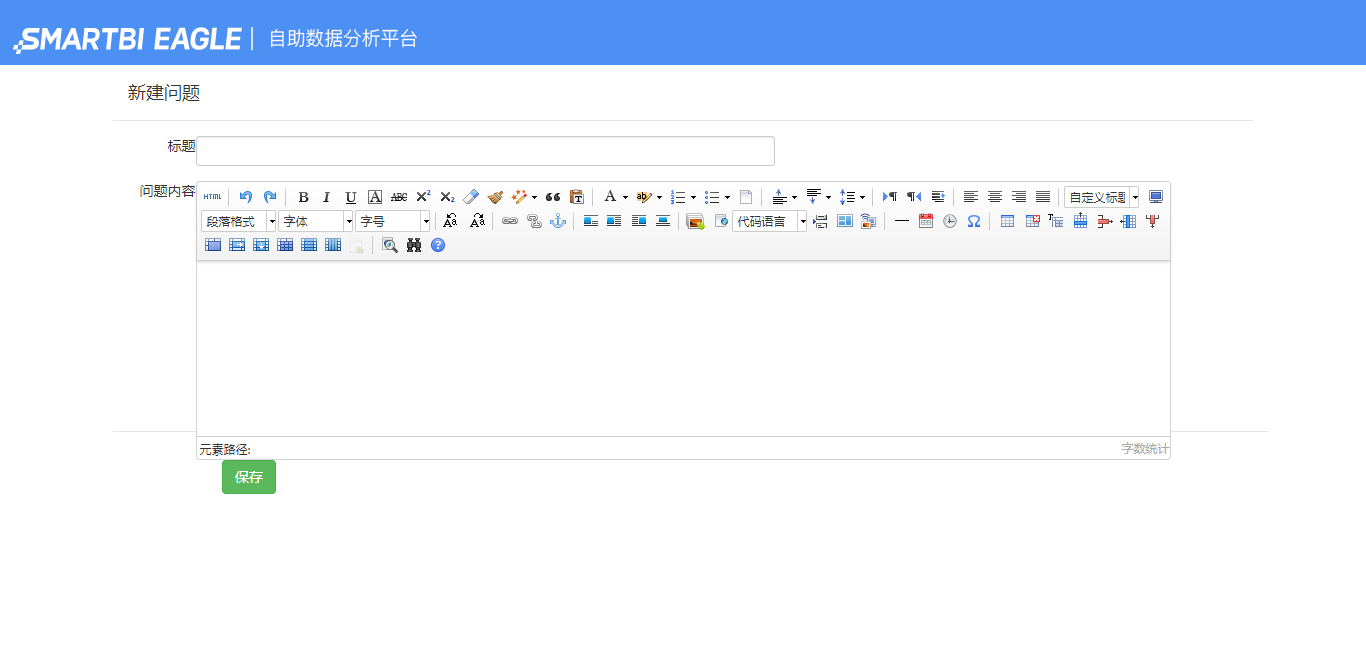Paste as plain text
The width and height of the screenshot is (1366, 657).
pyautogui.click(x=577, y=197)
